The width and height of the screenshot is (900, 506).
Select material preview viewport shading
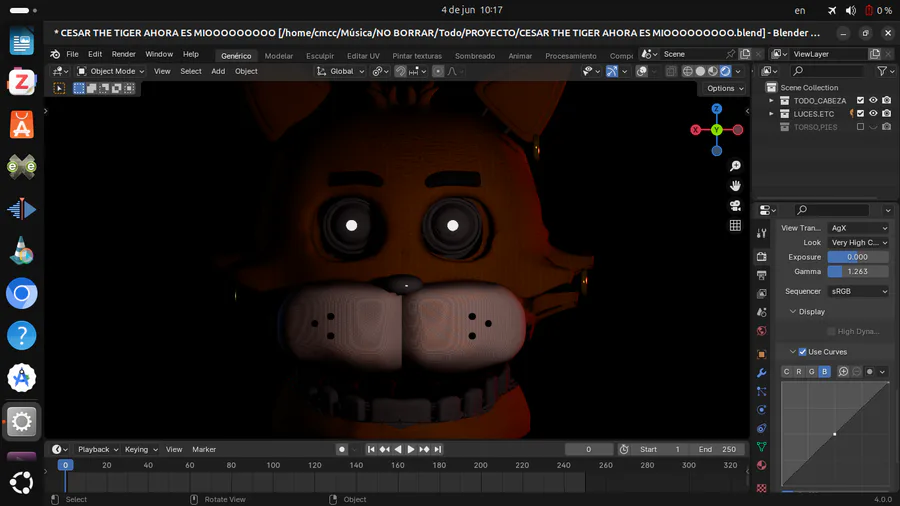point(713,71)
